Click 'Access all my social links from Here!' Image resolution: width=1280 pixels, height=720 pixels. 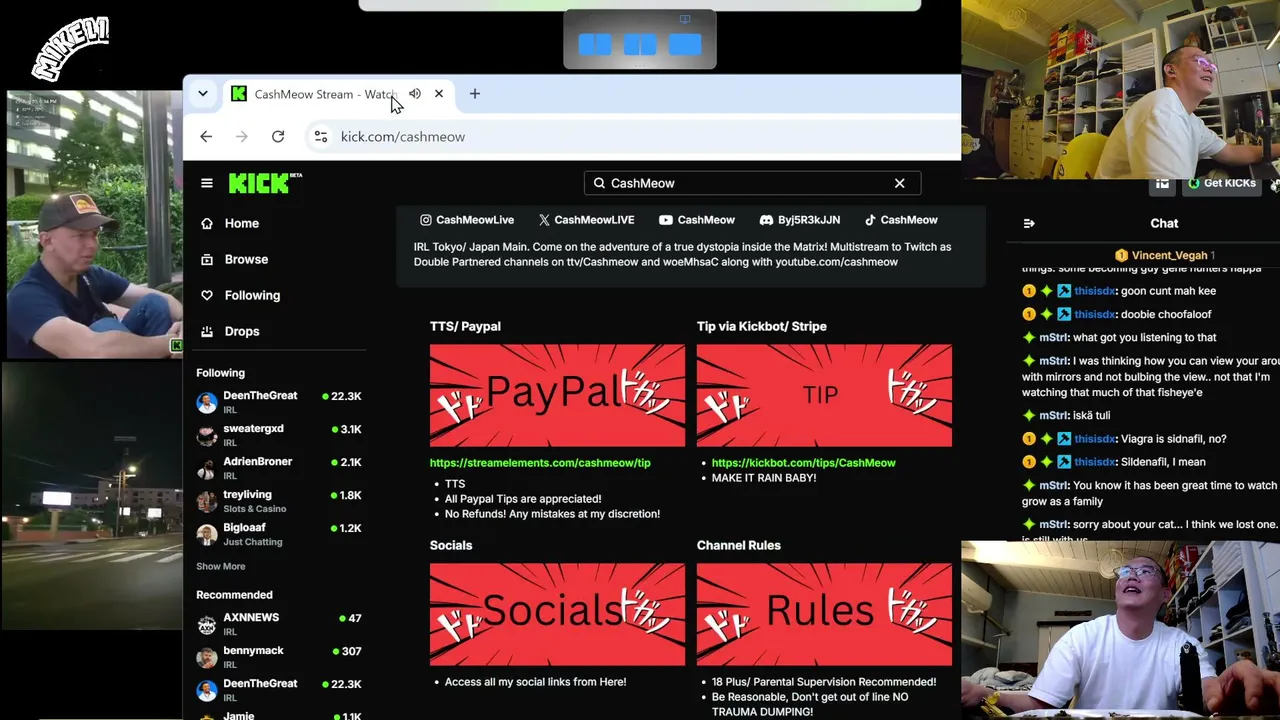(536, 682)
